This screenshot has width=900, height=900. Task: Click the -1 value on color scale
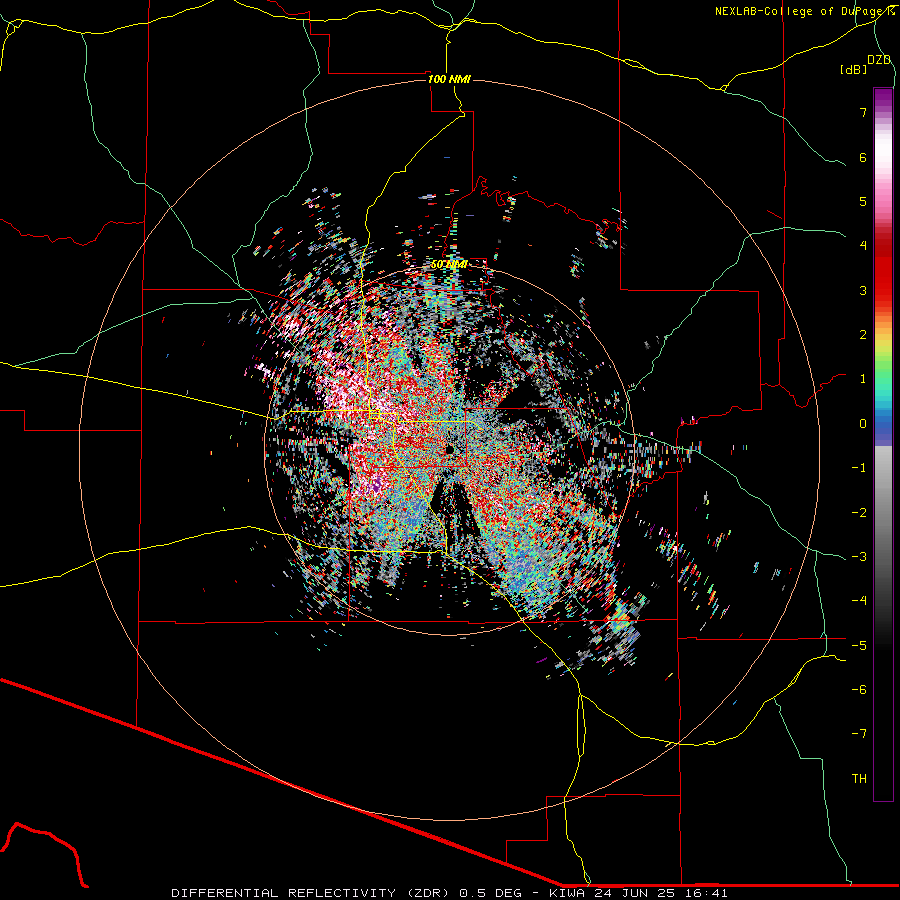click(859, 468)
